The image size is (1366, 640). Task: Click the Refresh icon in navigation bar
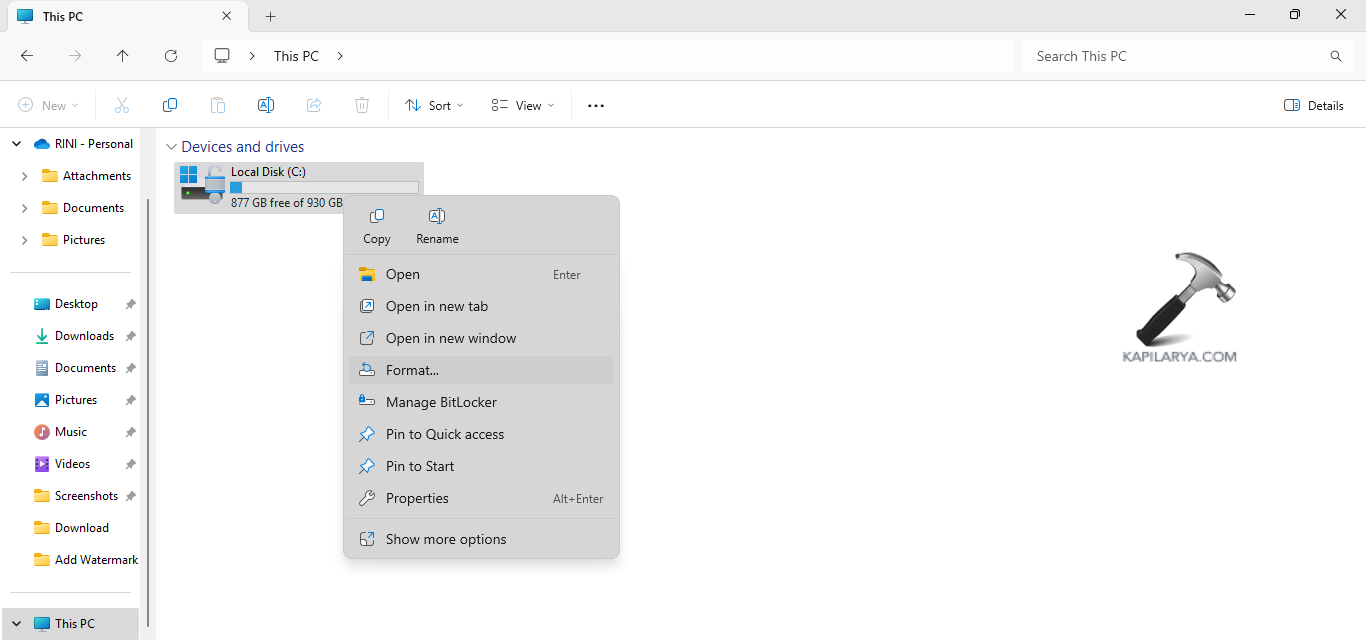pyautogui.click(x=171, y=56)
